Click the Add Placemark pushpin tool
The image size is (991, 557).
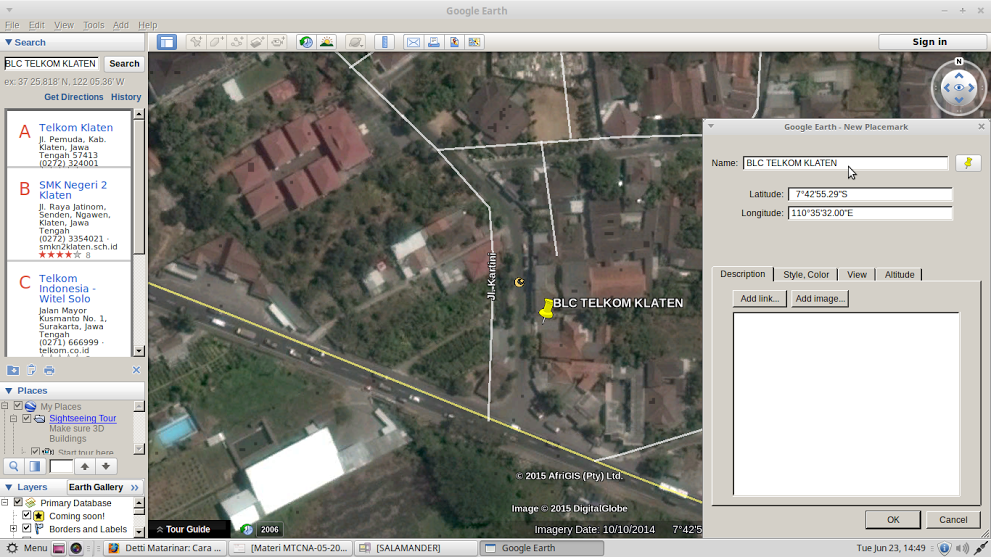197,42
